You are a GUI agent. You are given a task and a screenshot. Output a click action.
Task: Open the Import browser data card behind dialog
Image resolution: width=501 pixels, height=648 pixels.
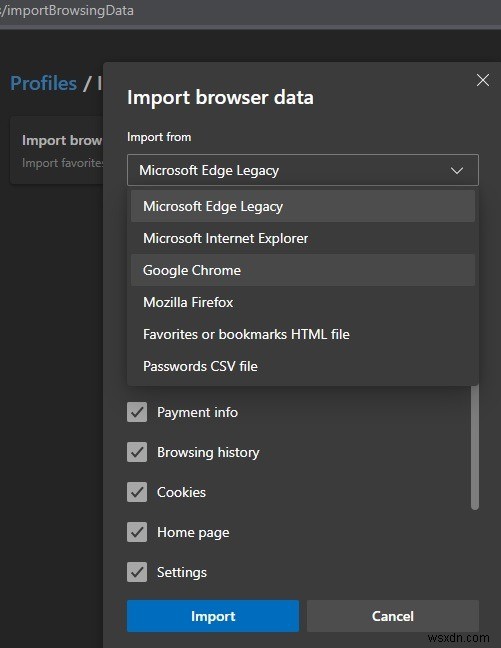tap(57, 151)
